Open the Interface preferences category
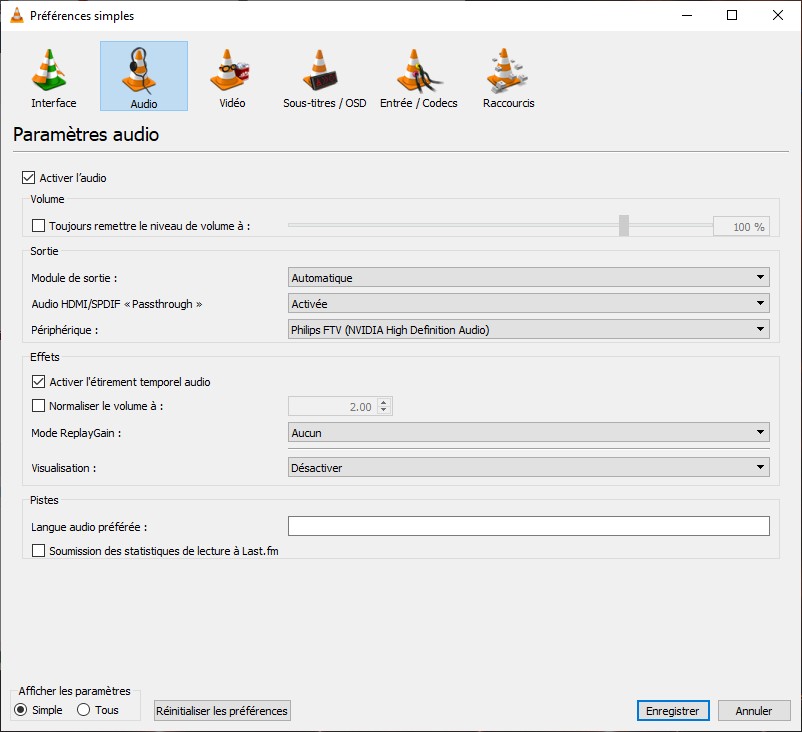The image size is (802, 732). pyautogui.click(x=53, y=77)
